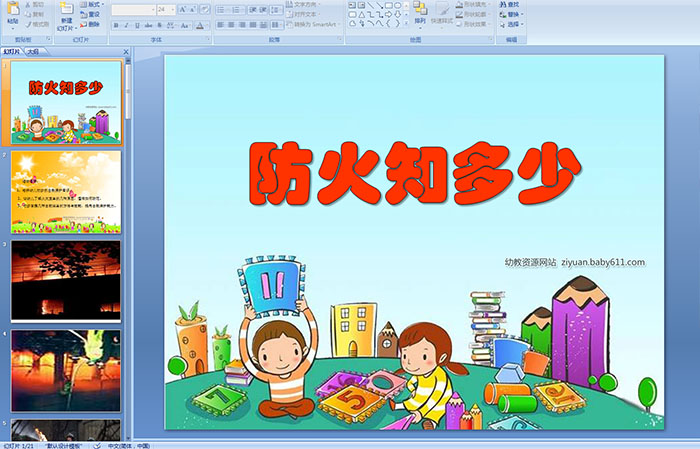Switch to the Slides (幻灯片) pane tab
Viewport: 700px width, 449px height.
[12, 52]
